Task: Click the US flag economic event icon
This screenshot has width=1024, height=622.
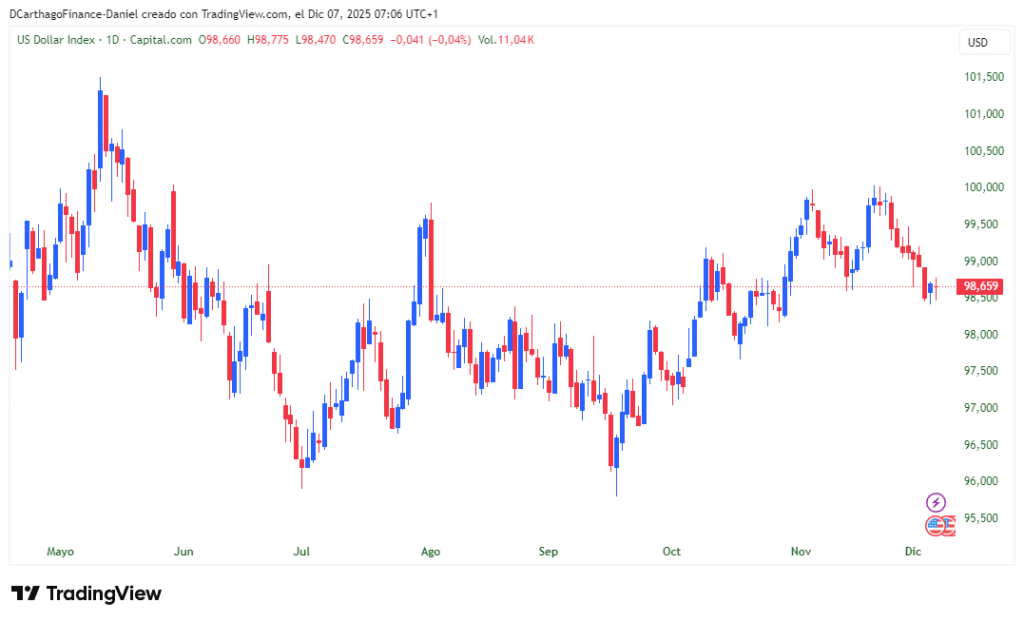Action: (x=936, y=525)
